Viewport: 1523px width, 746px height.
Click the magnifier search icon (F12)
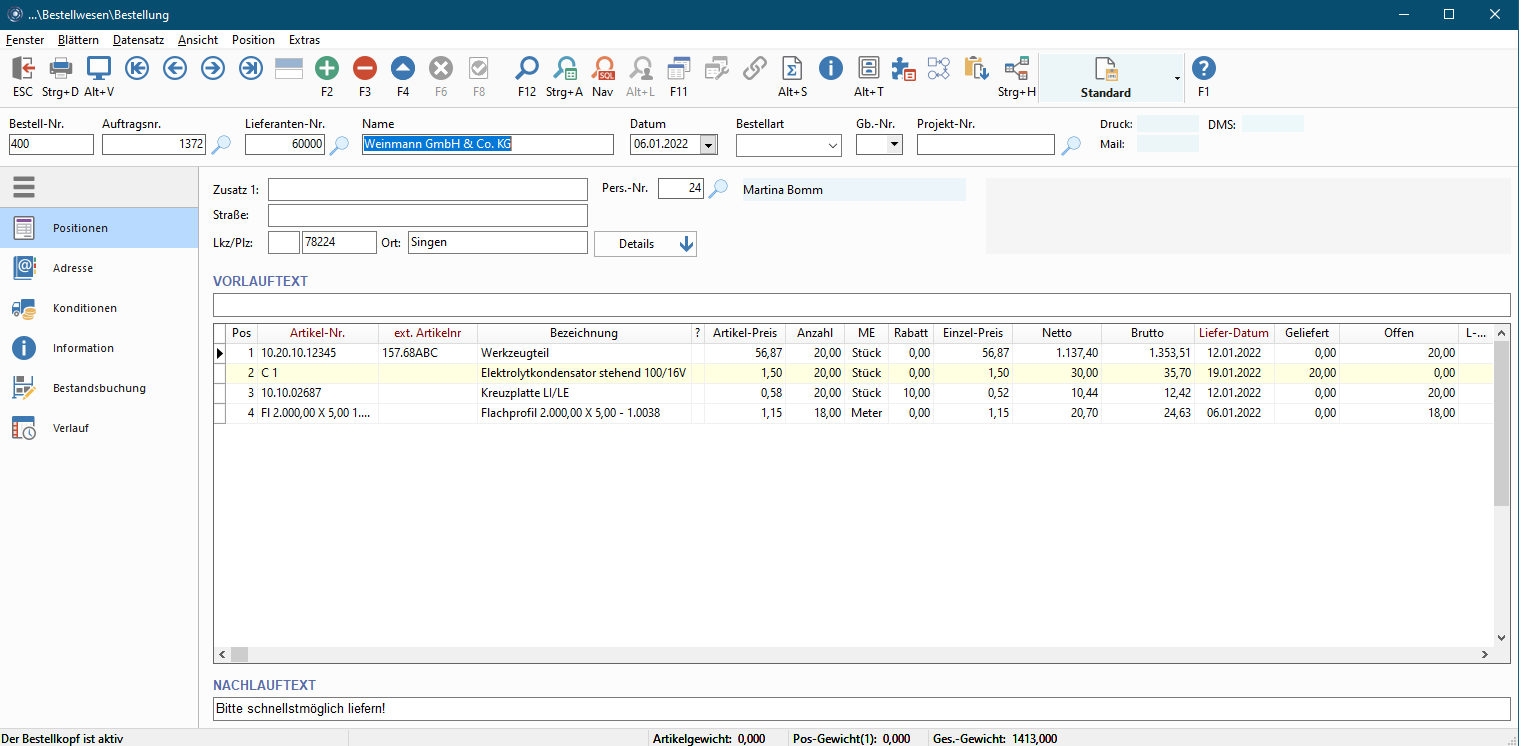click(x=527, y=68)
